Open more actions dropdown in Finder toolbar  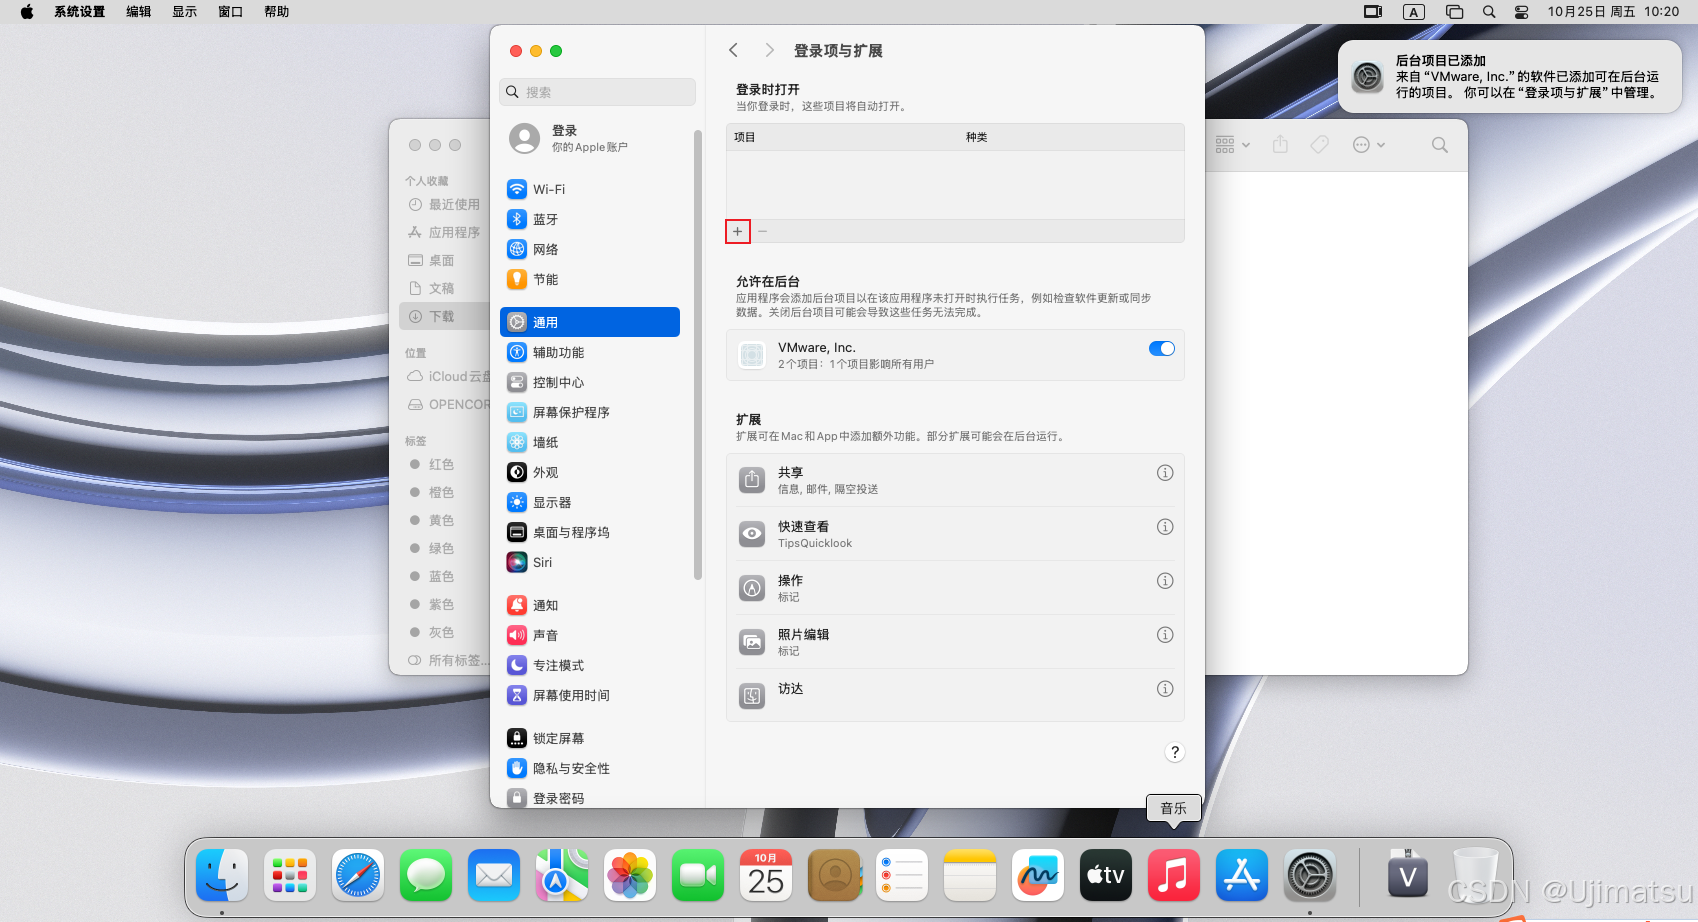pyautogui.click(x=1369, y=145)
